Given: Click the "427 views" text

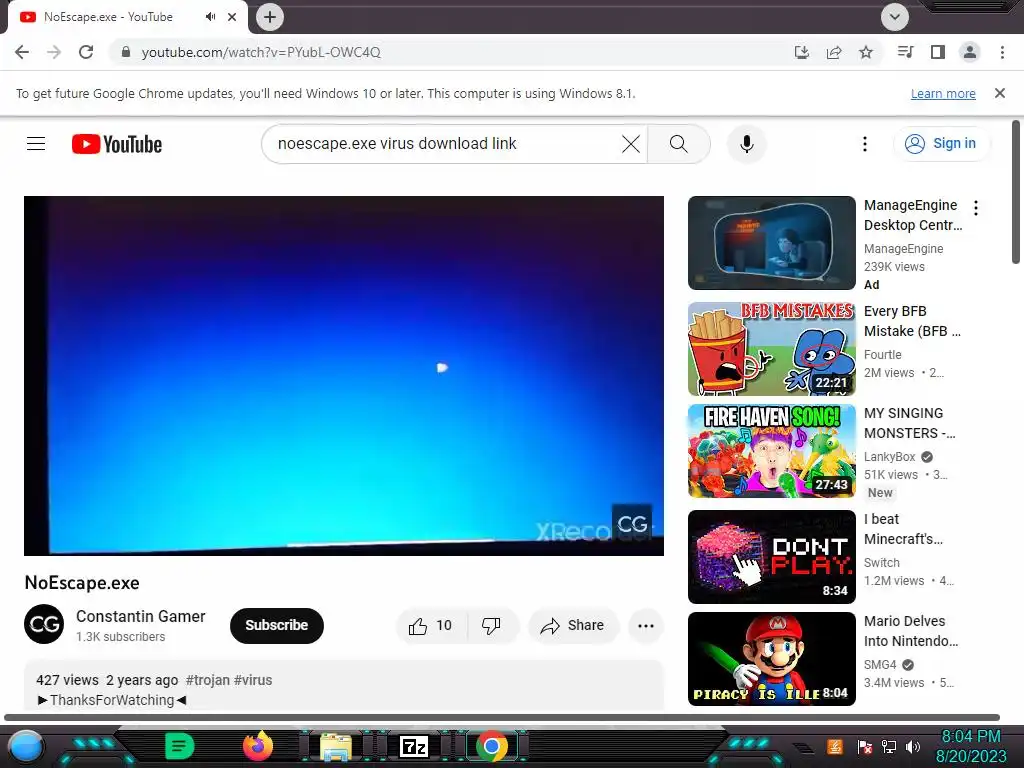Looking at the screenshot, I should (67, 680).
